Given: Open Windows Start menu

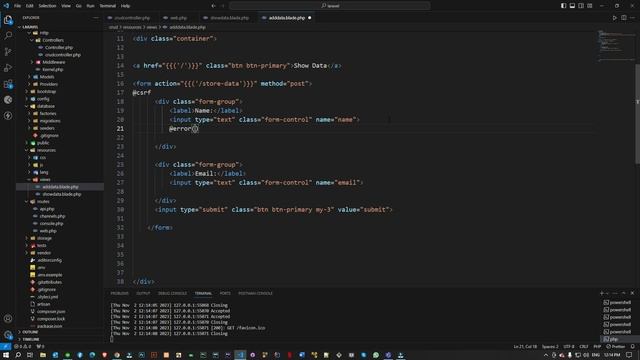Looking at the screenshot, I should [x=6, y=355].
